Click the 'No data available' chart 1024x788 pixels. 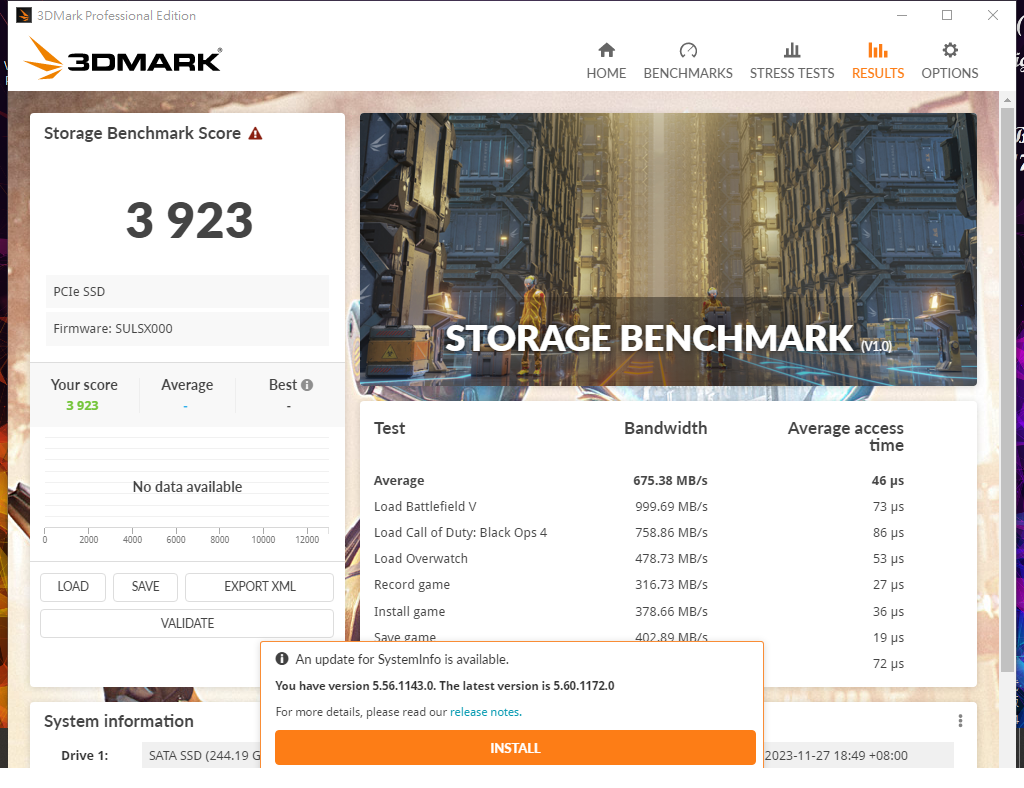coord(187,486)
